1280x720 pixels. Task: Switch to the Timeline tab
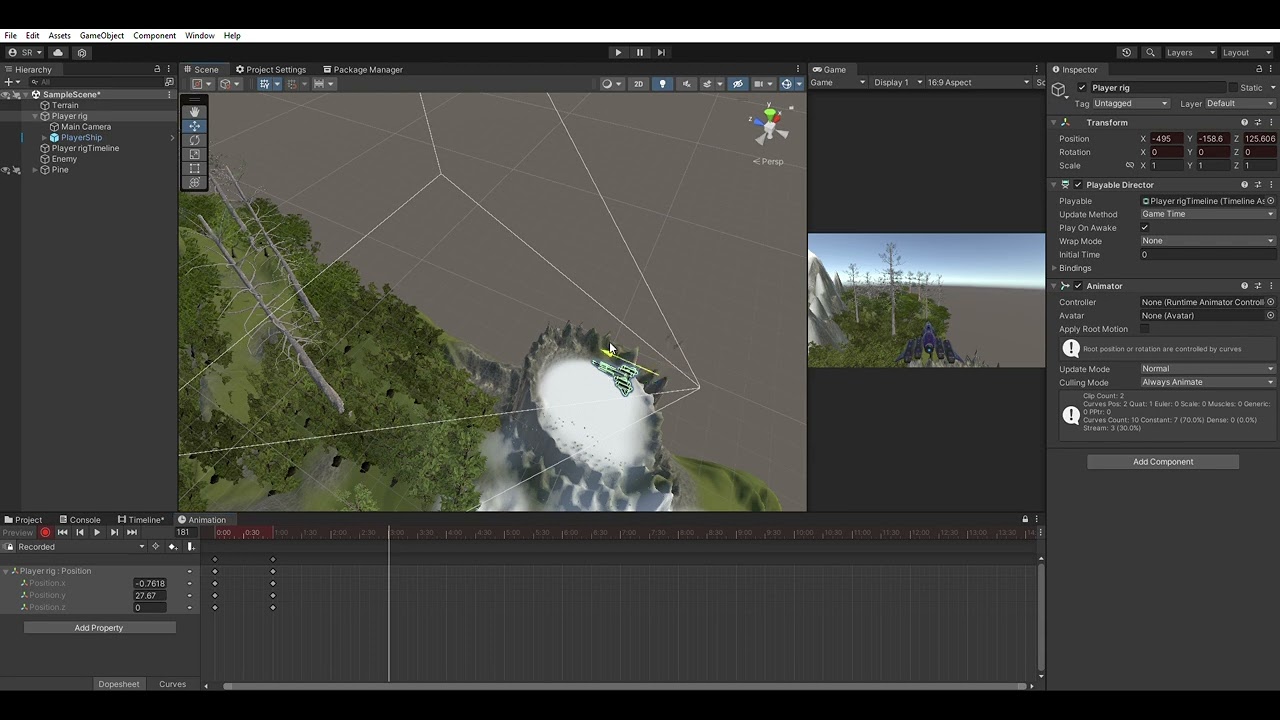click(x=143, y=519)
